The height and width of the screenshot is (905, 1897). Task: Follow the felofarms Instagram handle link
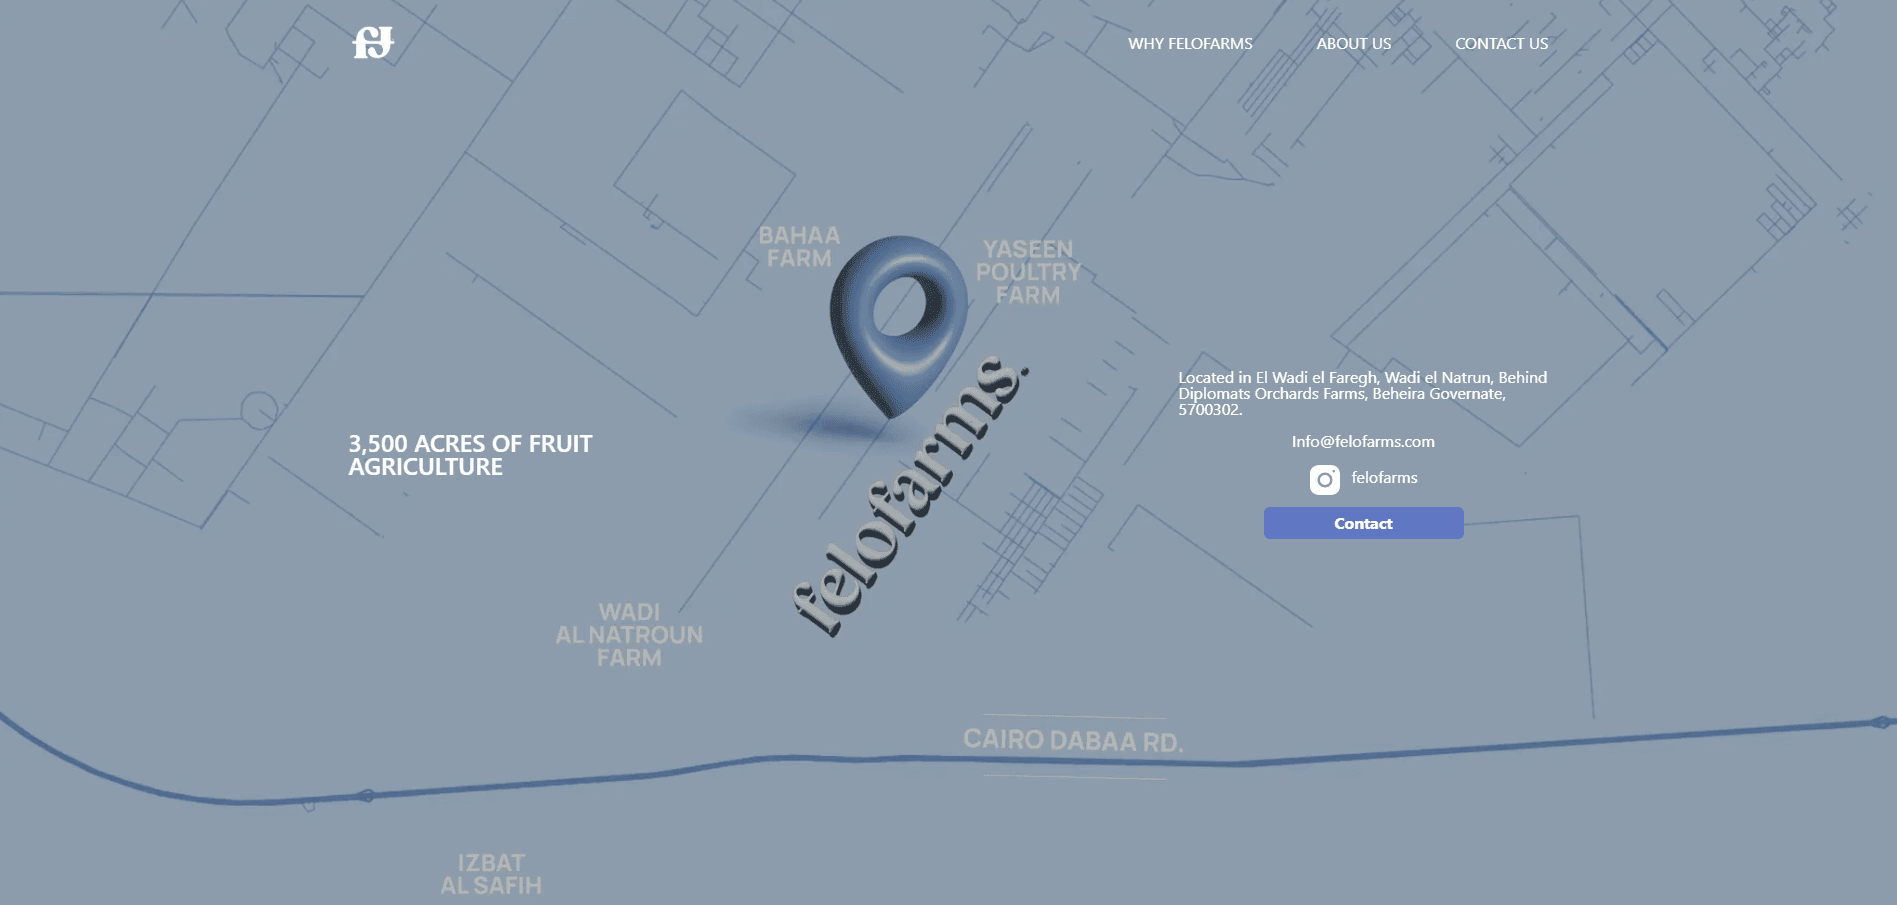pos(1384,478)
